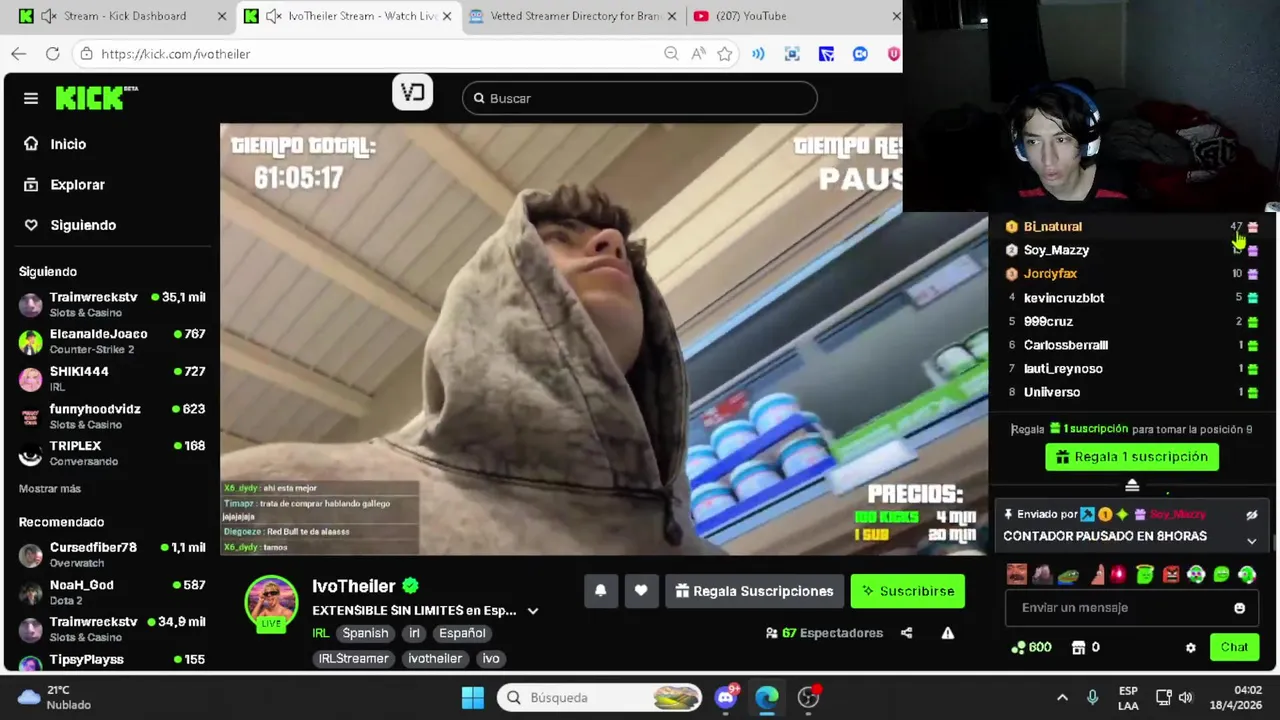Open chat settings gear
The width and height of the screenshot is (1280, 720).
pyautogui.click(x=1190, y=648)
